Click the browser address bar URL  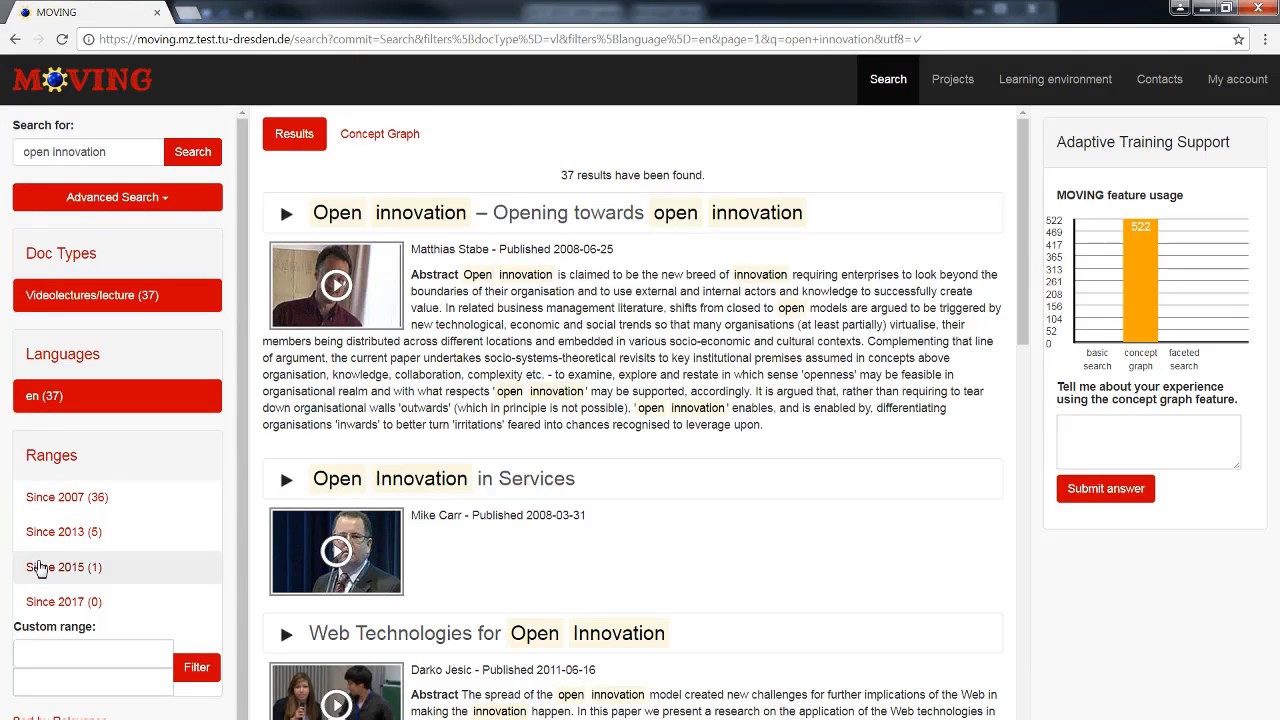pyautogui.click(x=510, y=39)
